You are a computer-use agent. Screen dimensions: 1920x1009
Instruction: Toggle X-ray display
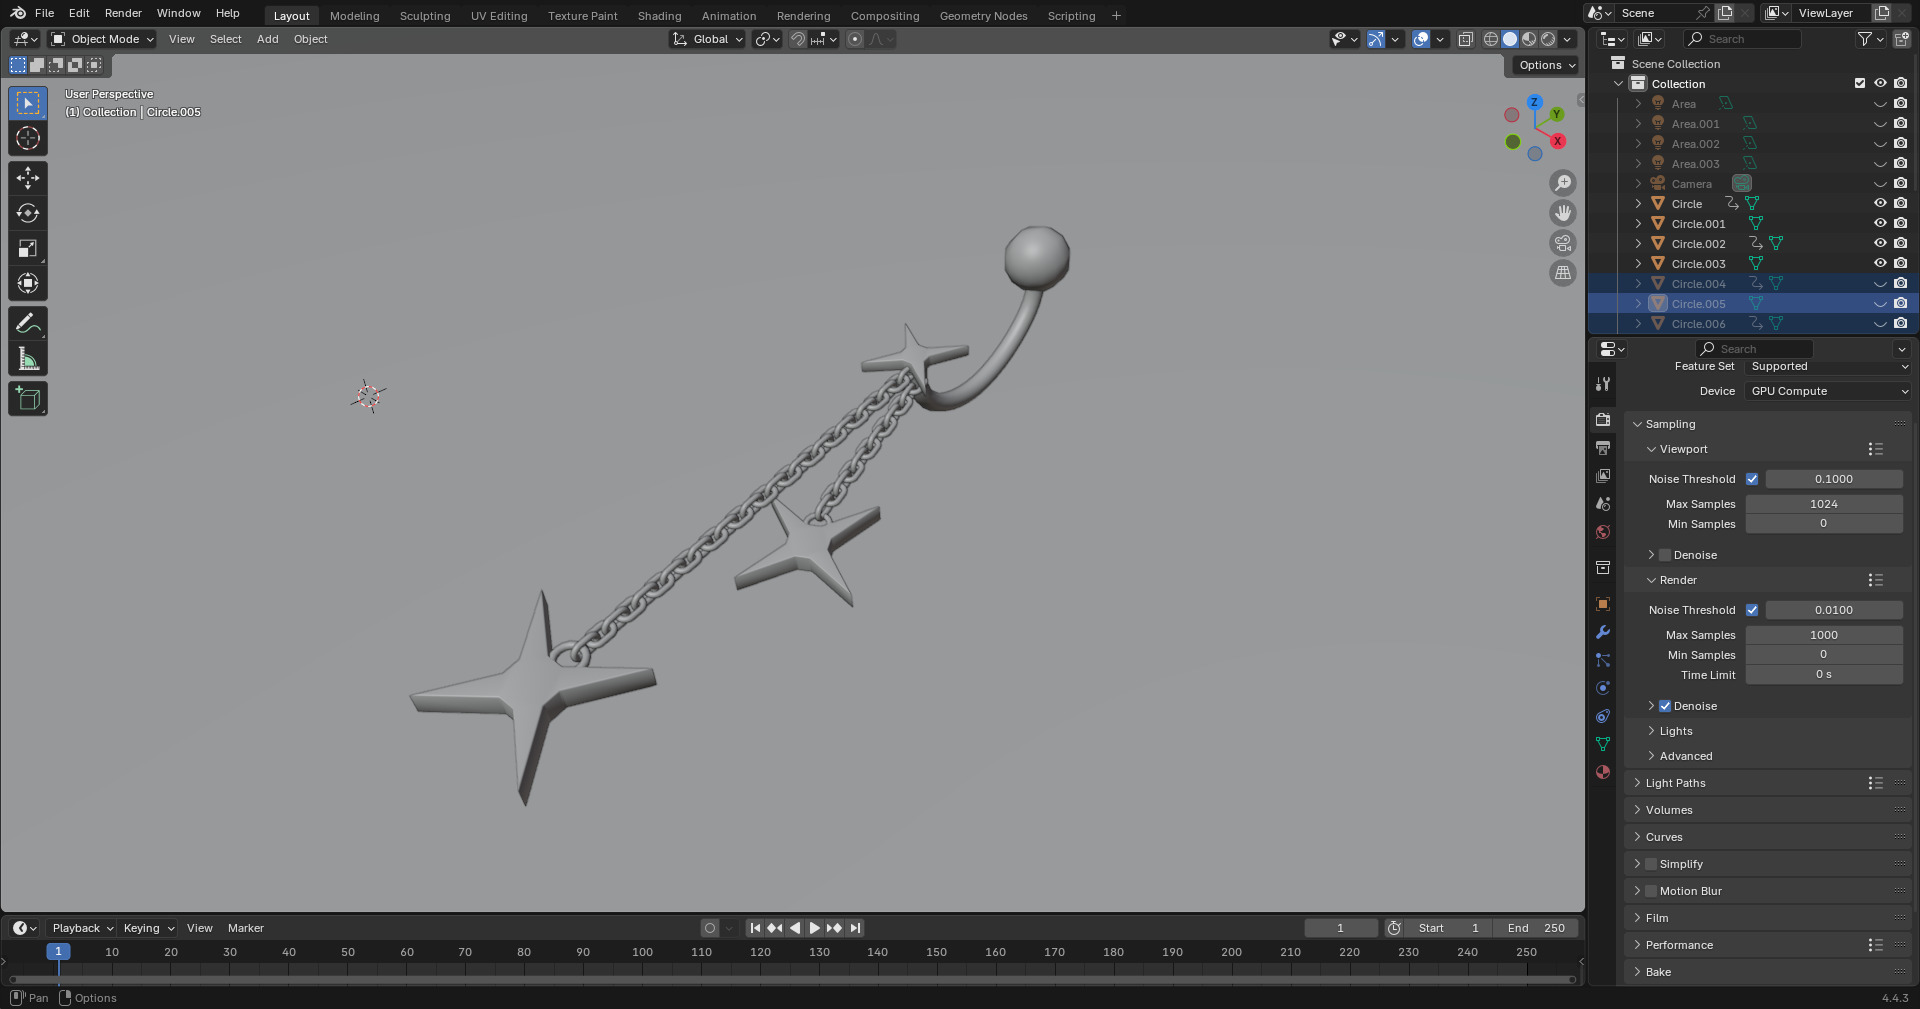coord(1465,39)
